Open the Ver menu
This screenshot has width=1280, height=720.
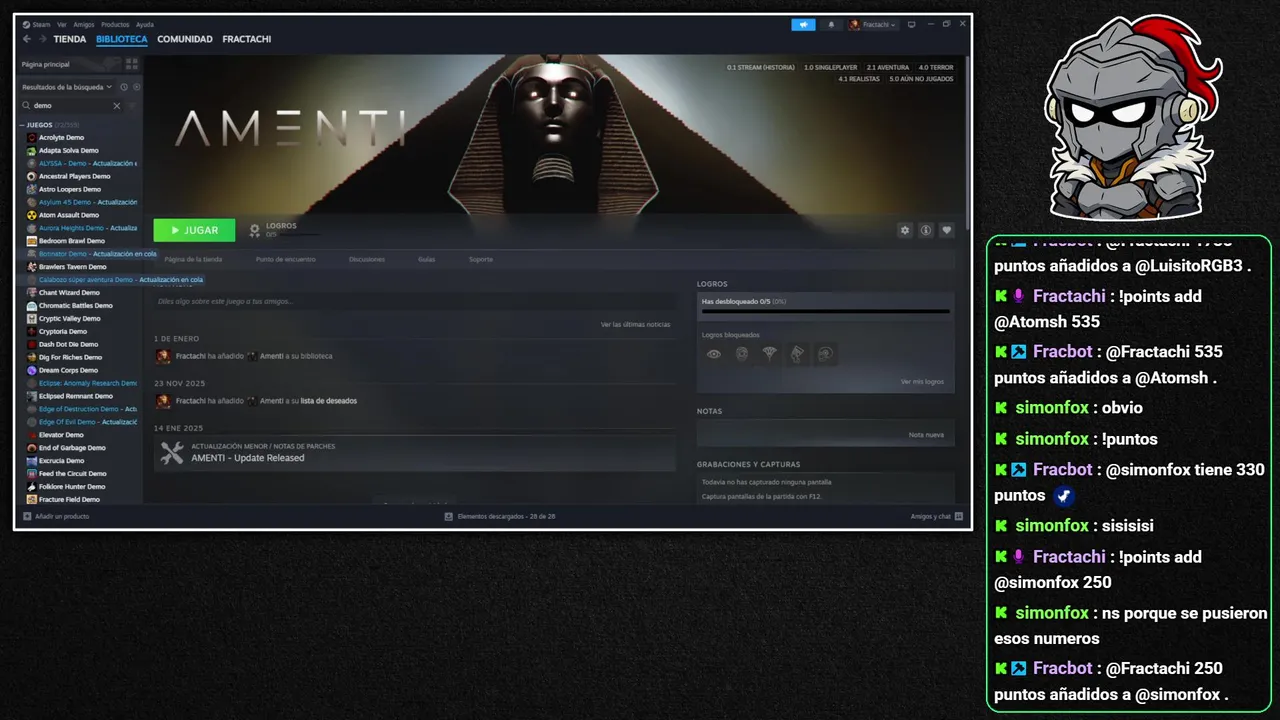click(x=62, y=24)
